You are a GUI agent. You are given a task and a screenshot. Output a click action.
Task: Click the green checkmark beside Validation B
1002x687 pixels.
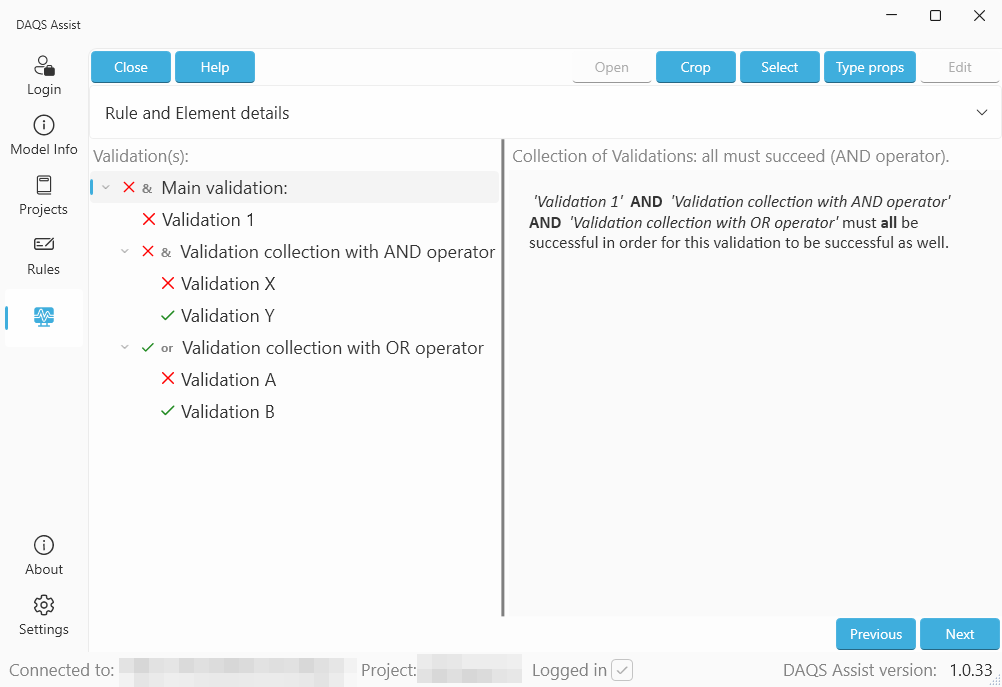pyautogui.click(x=167, y=411)
